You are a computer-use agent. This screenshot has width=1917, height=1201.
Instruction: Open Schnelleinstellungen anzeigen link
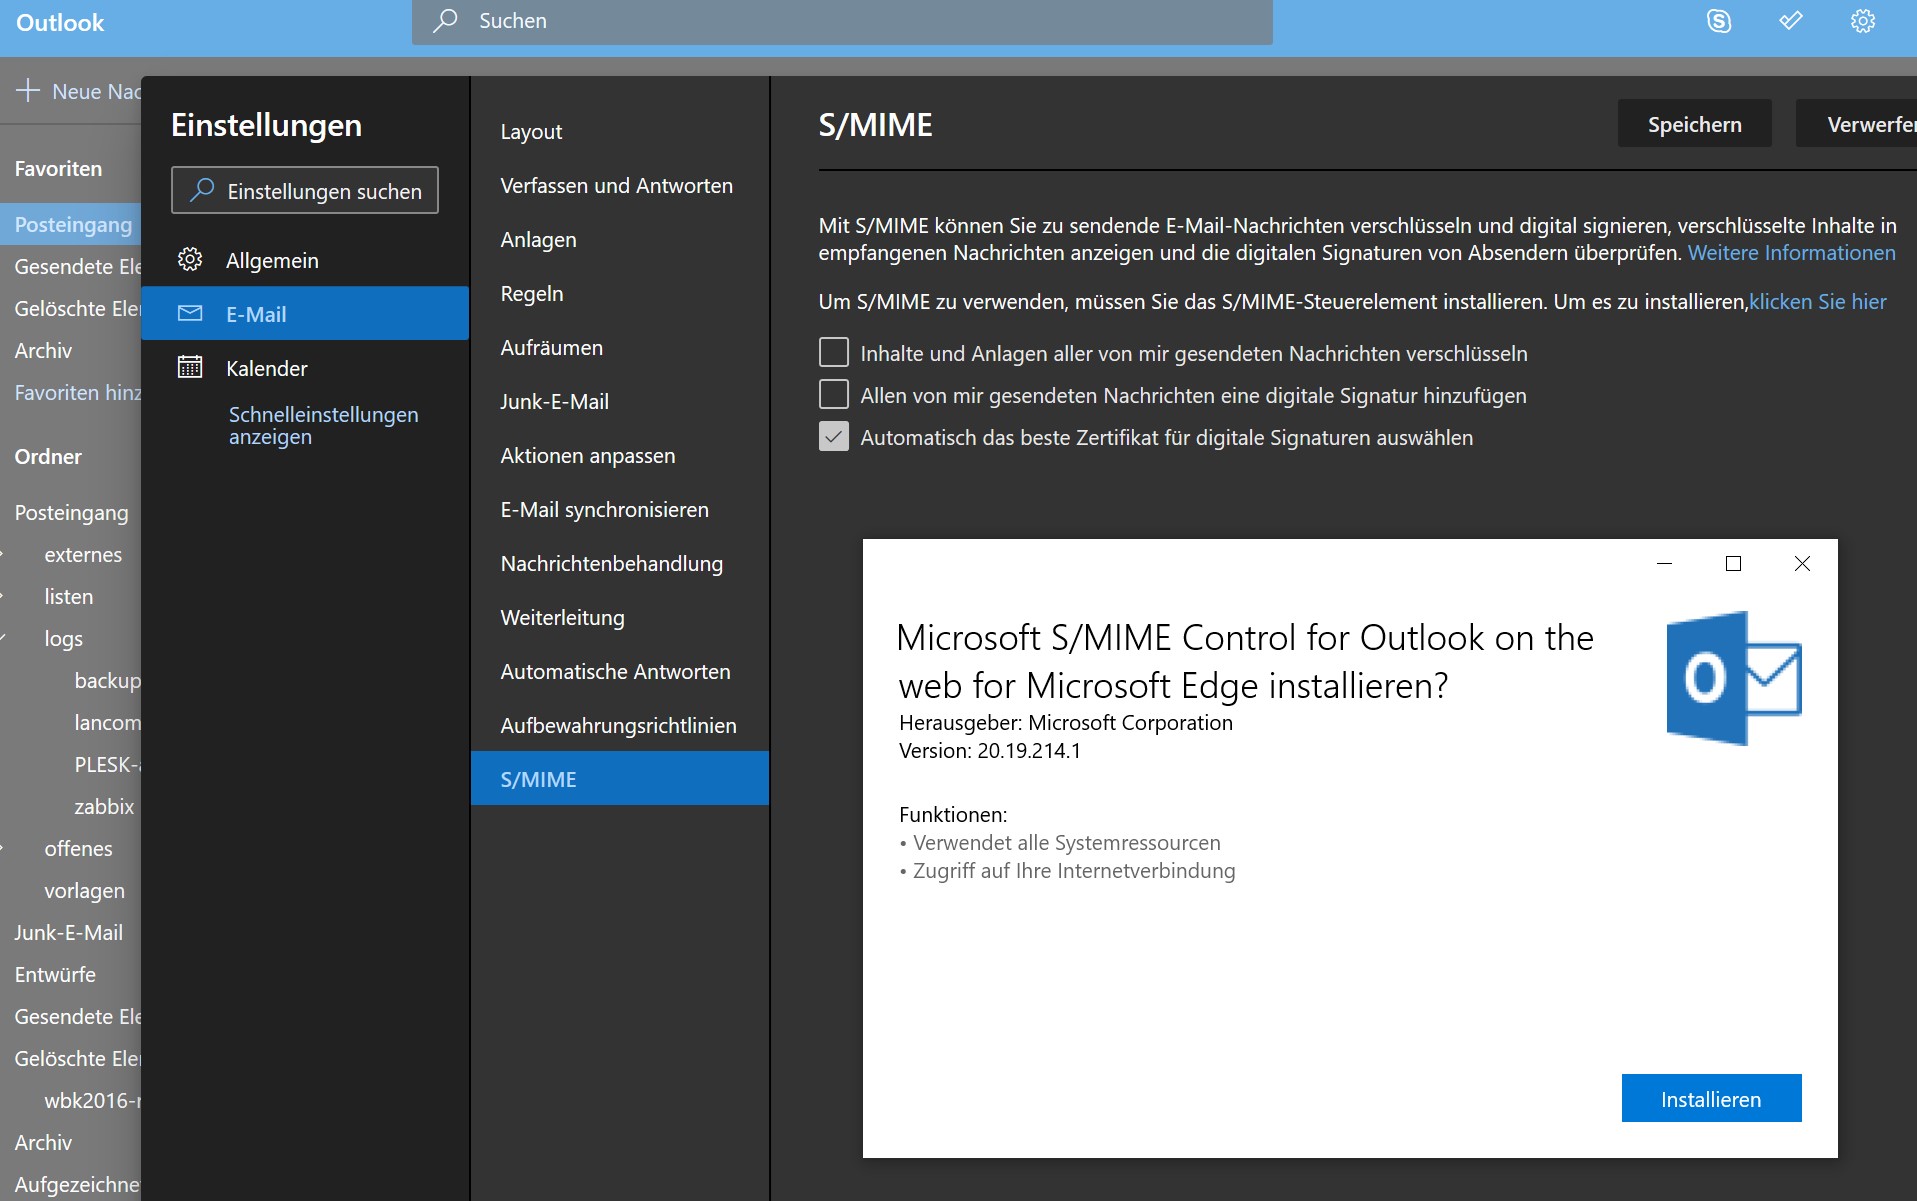(323, 425)
